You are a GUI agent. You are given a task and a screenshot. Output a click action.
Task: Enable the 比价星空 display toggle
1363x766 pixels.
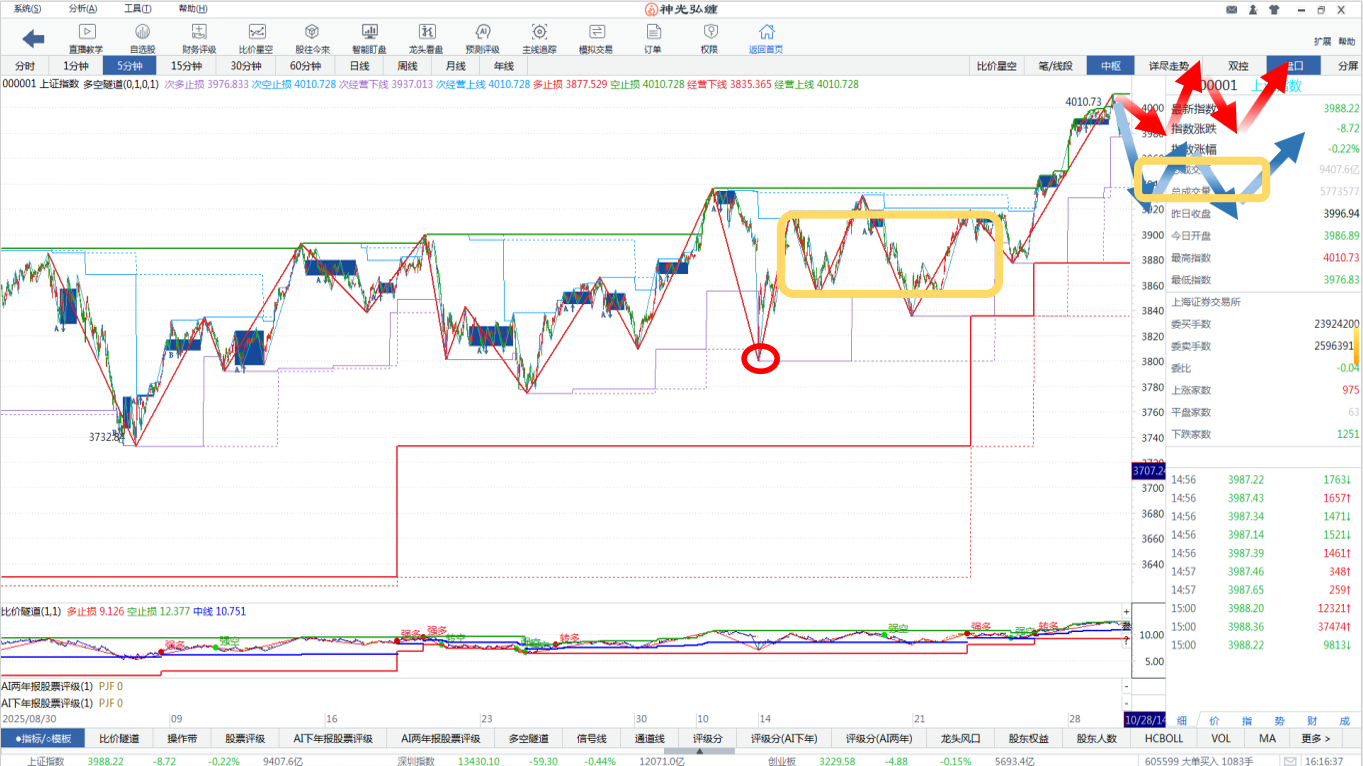[x=997, y=66]
